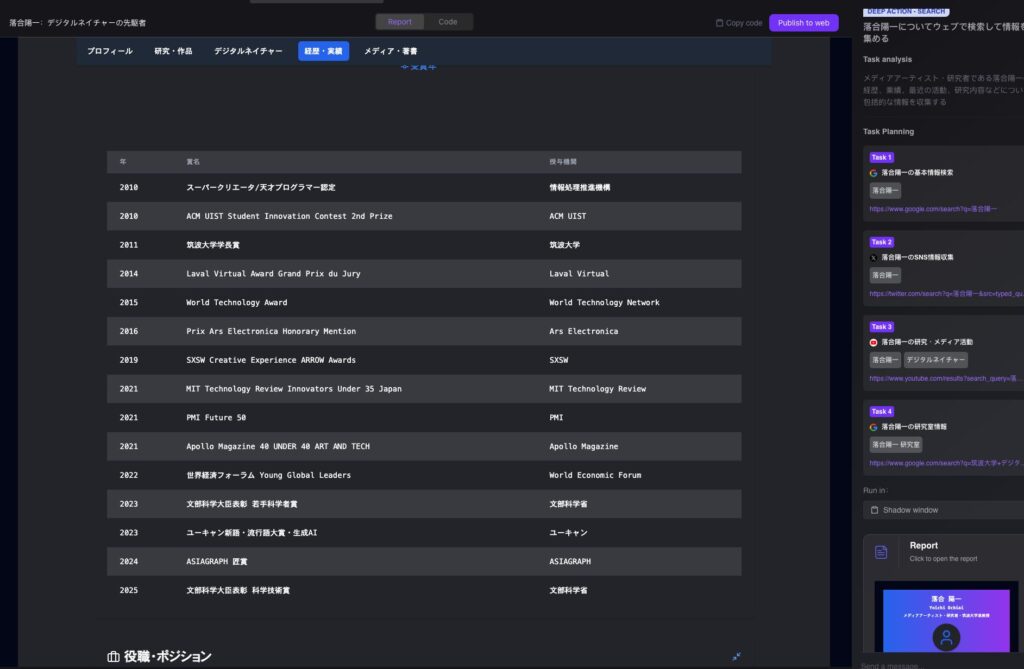Screen dimensions: 1024x669
Task: Click Laval Virtual Award Grand Prix du Jury
Action: coord(273,274)
